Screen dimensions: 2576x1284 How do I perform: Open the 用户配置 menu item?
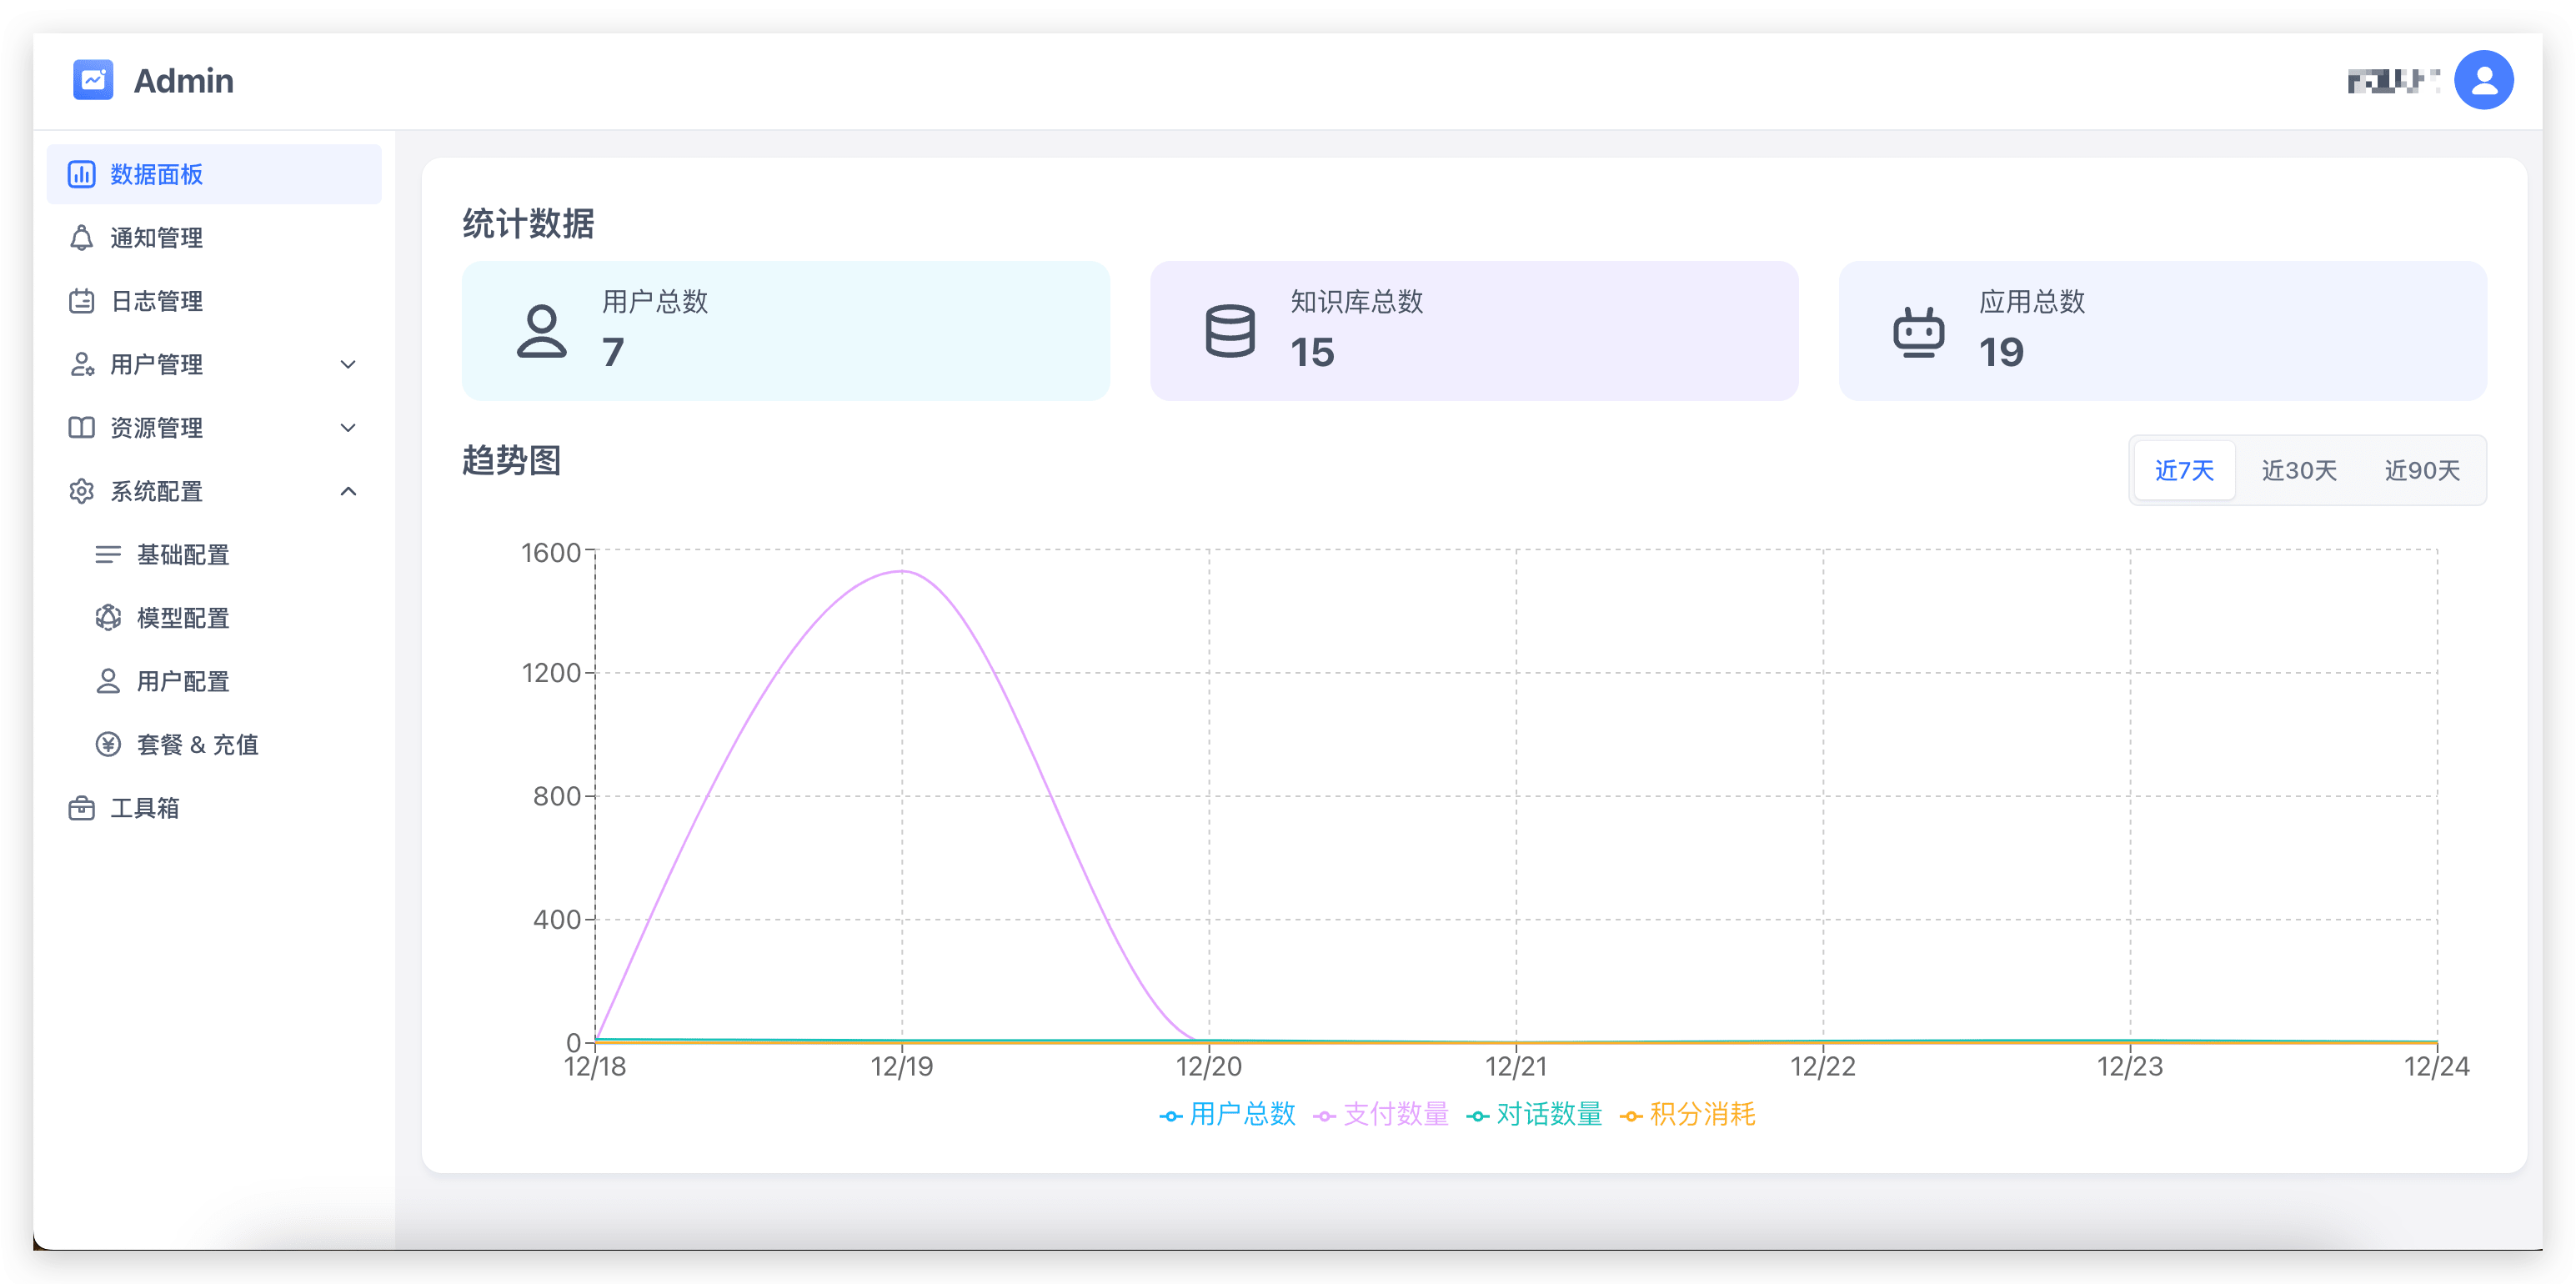coord(183,682)
